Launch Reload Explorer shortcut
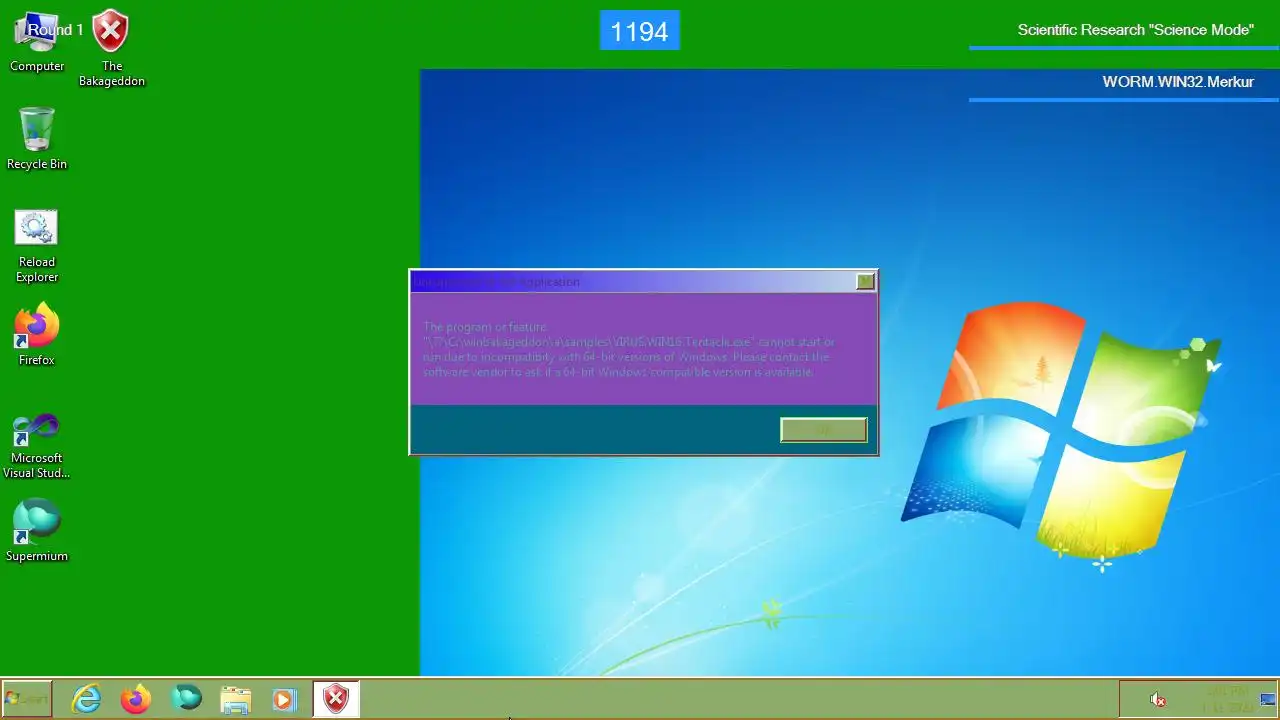 [37, 246]
